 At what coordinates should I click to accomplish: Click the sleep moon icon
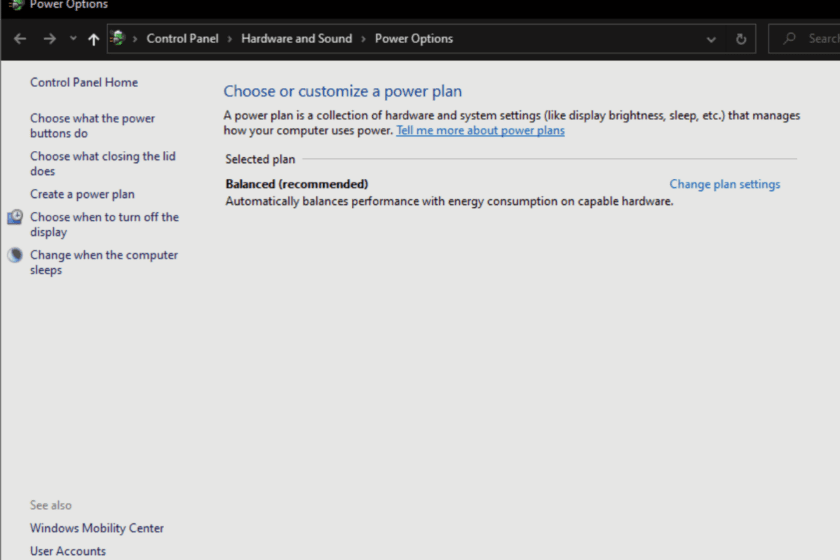(15, 255)
